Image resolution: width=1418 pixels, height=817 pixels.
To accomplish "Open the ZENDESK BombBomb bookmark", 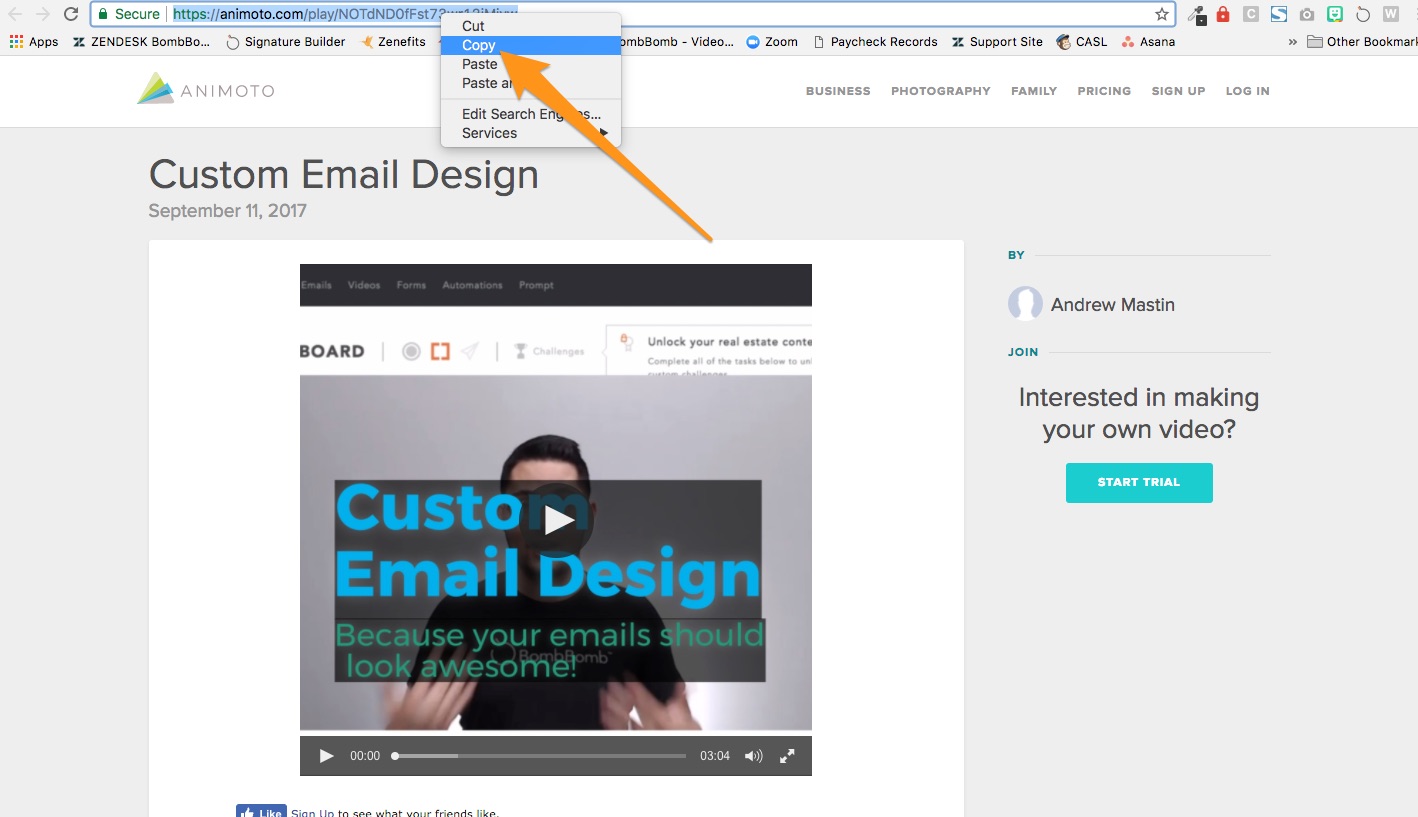I will (x=140, y=42).
